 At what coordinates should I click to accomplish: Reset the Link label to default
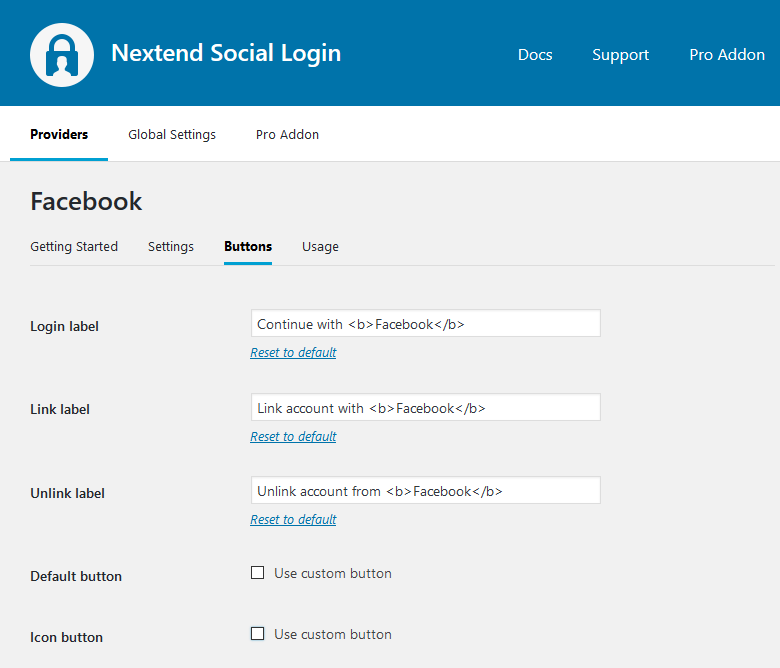click(x=293, y=437)
